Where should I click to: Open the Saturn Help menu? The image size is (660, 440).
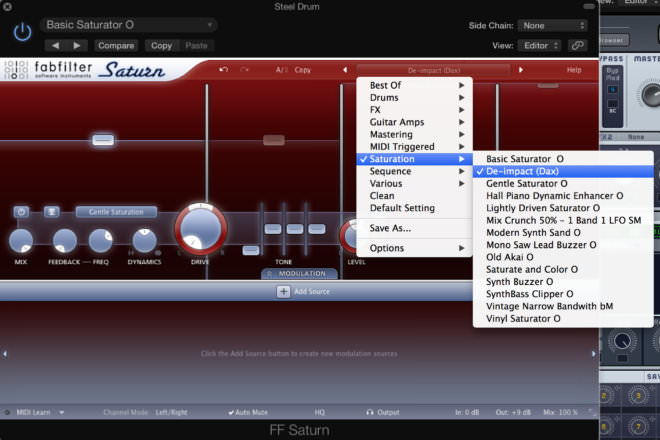pos(574,70)
